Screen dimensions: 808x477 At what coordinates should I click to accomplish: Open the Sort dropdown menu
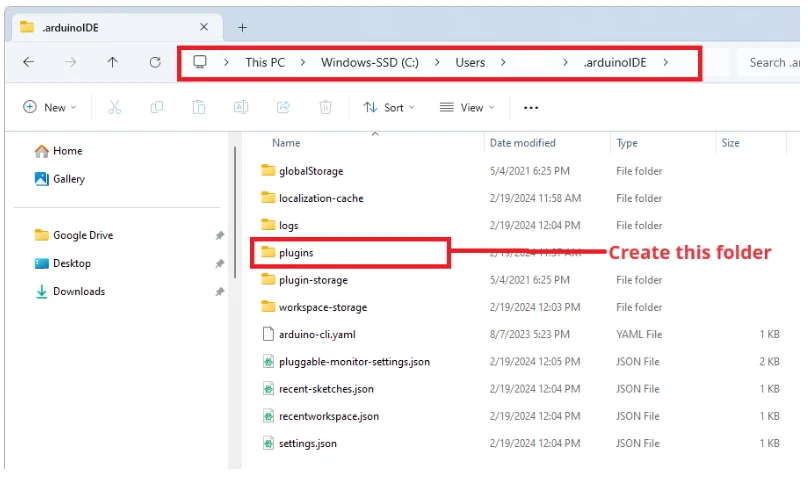pos(390,107)
